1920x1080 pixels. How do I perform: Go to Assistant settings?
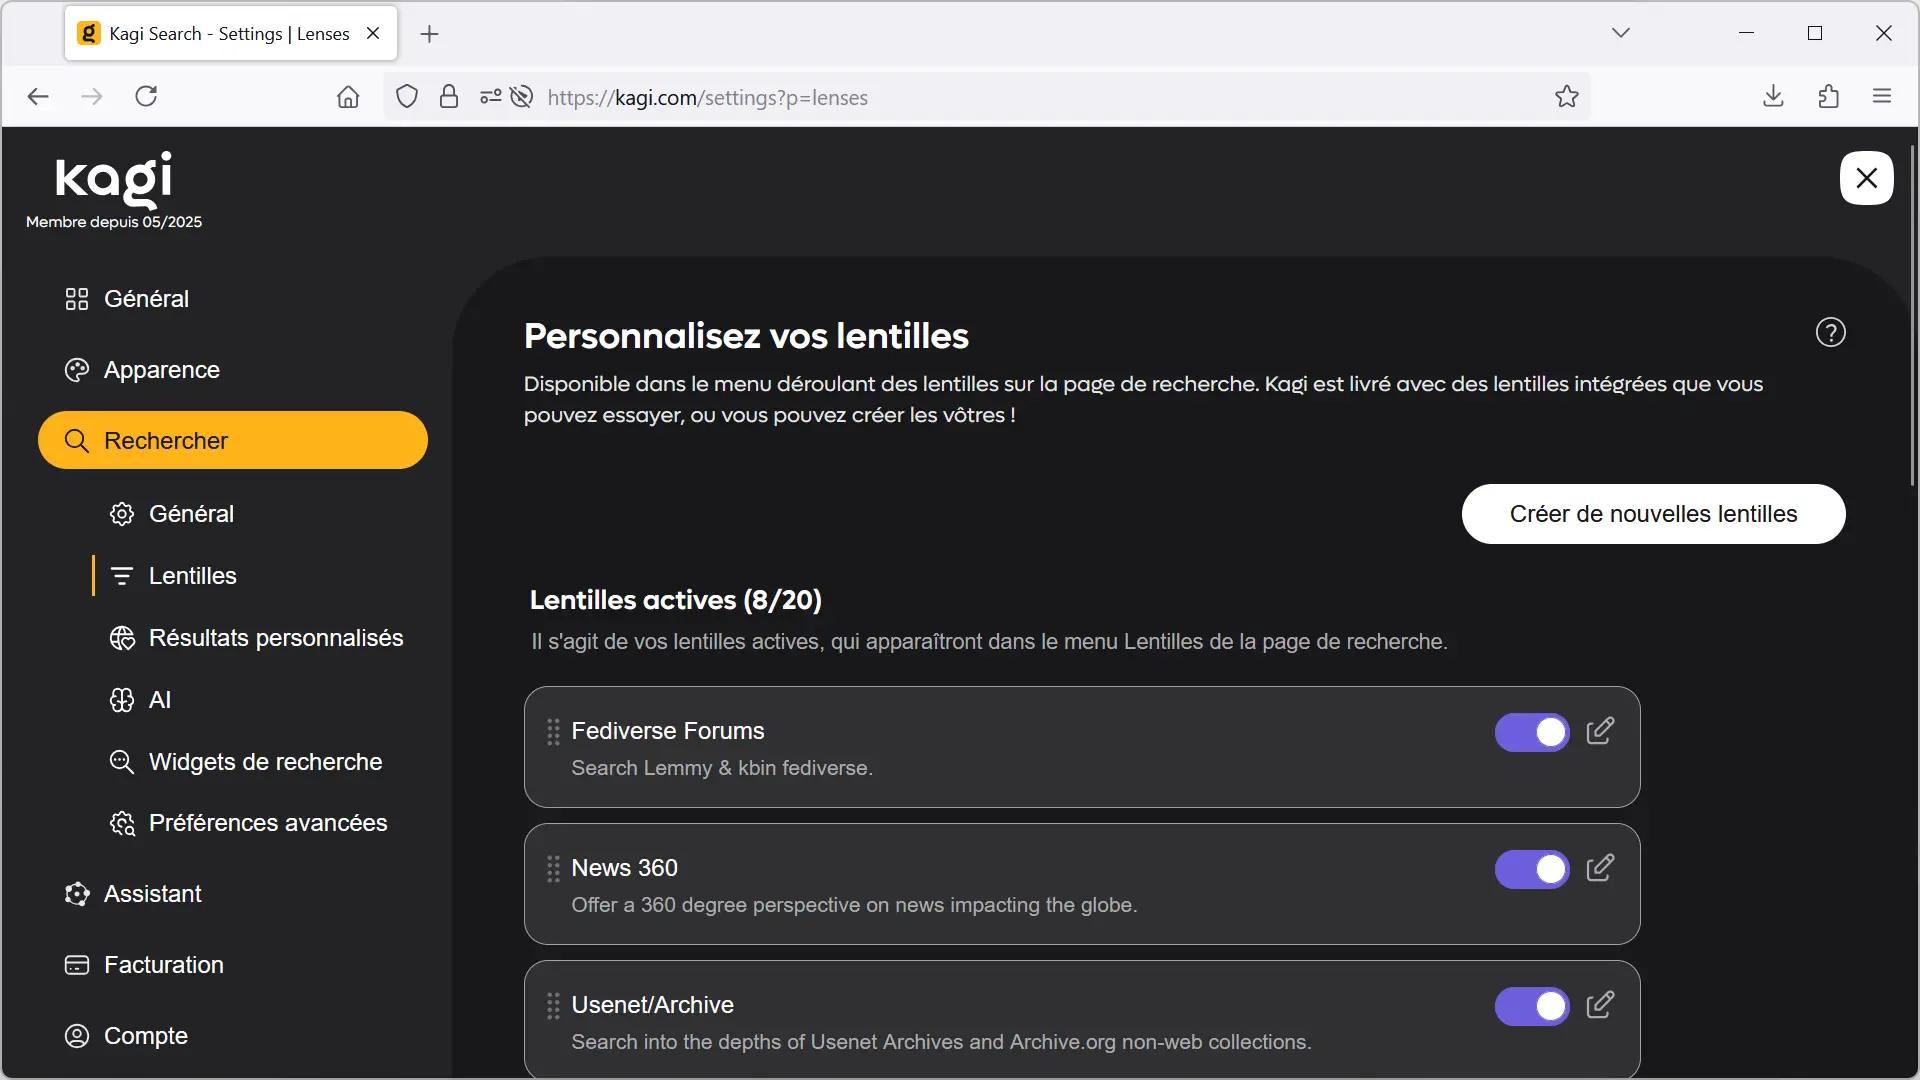(133, 894)
